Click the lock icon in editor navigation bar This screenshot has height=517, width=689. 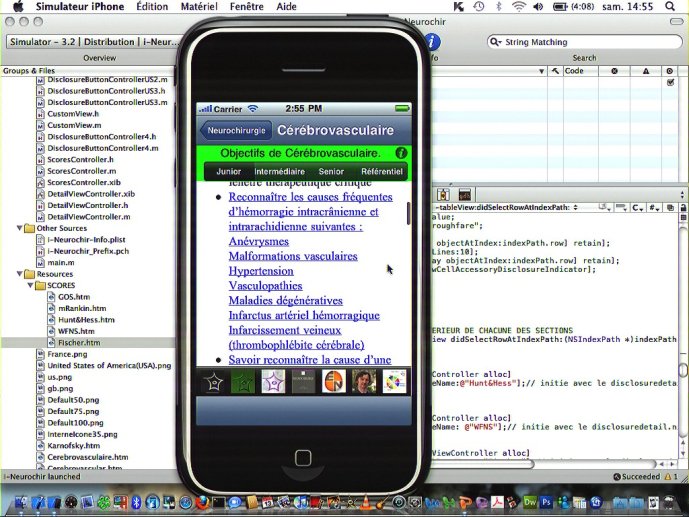683,207
